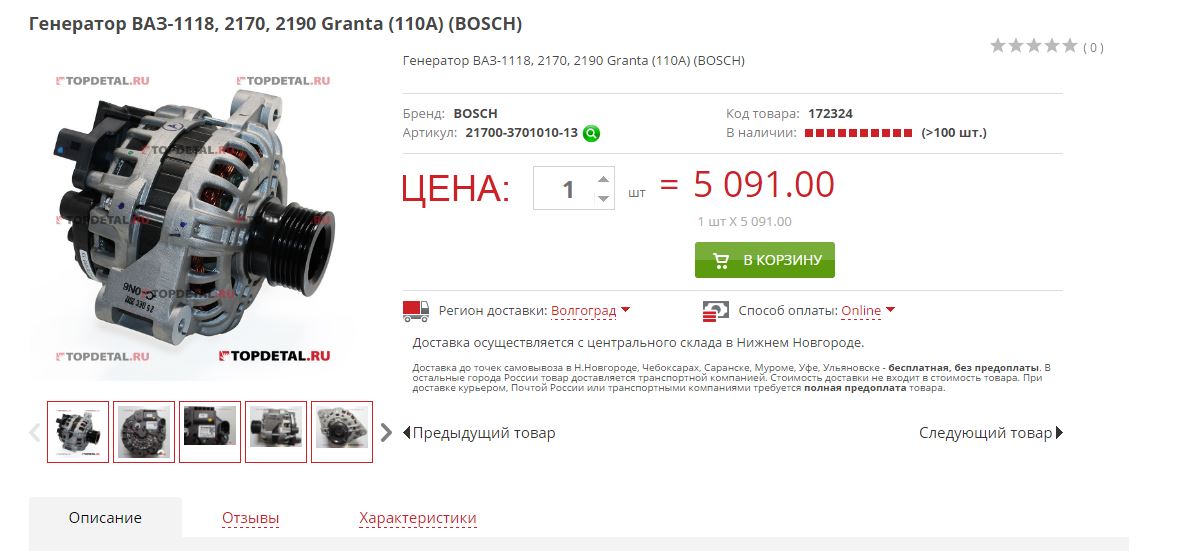Add product with В КОРЗИНУ button
The image size is (1179, 551).
pyautogui.click(x=765, y=260)
